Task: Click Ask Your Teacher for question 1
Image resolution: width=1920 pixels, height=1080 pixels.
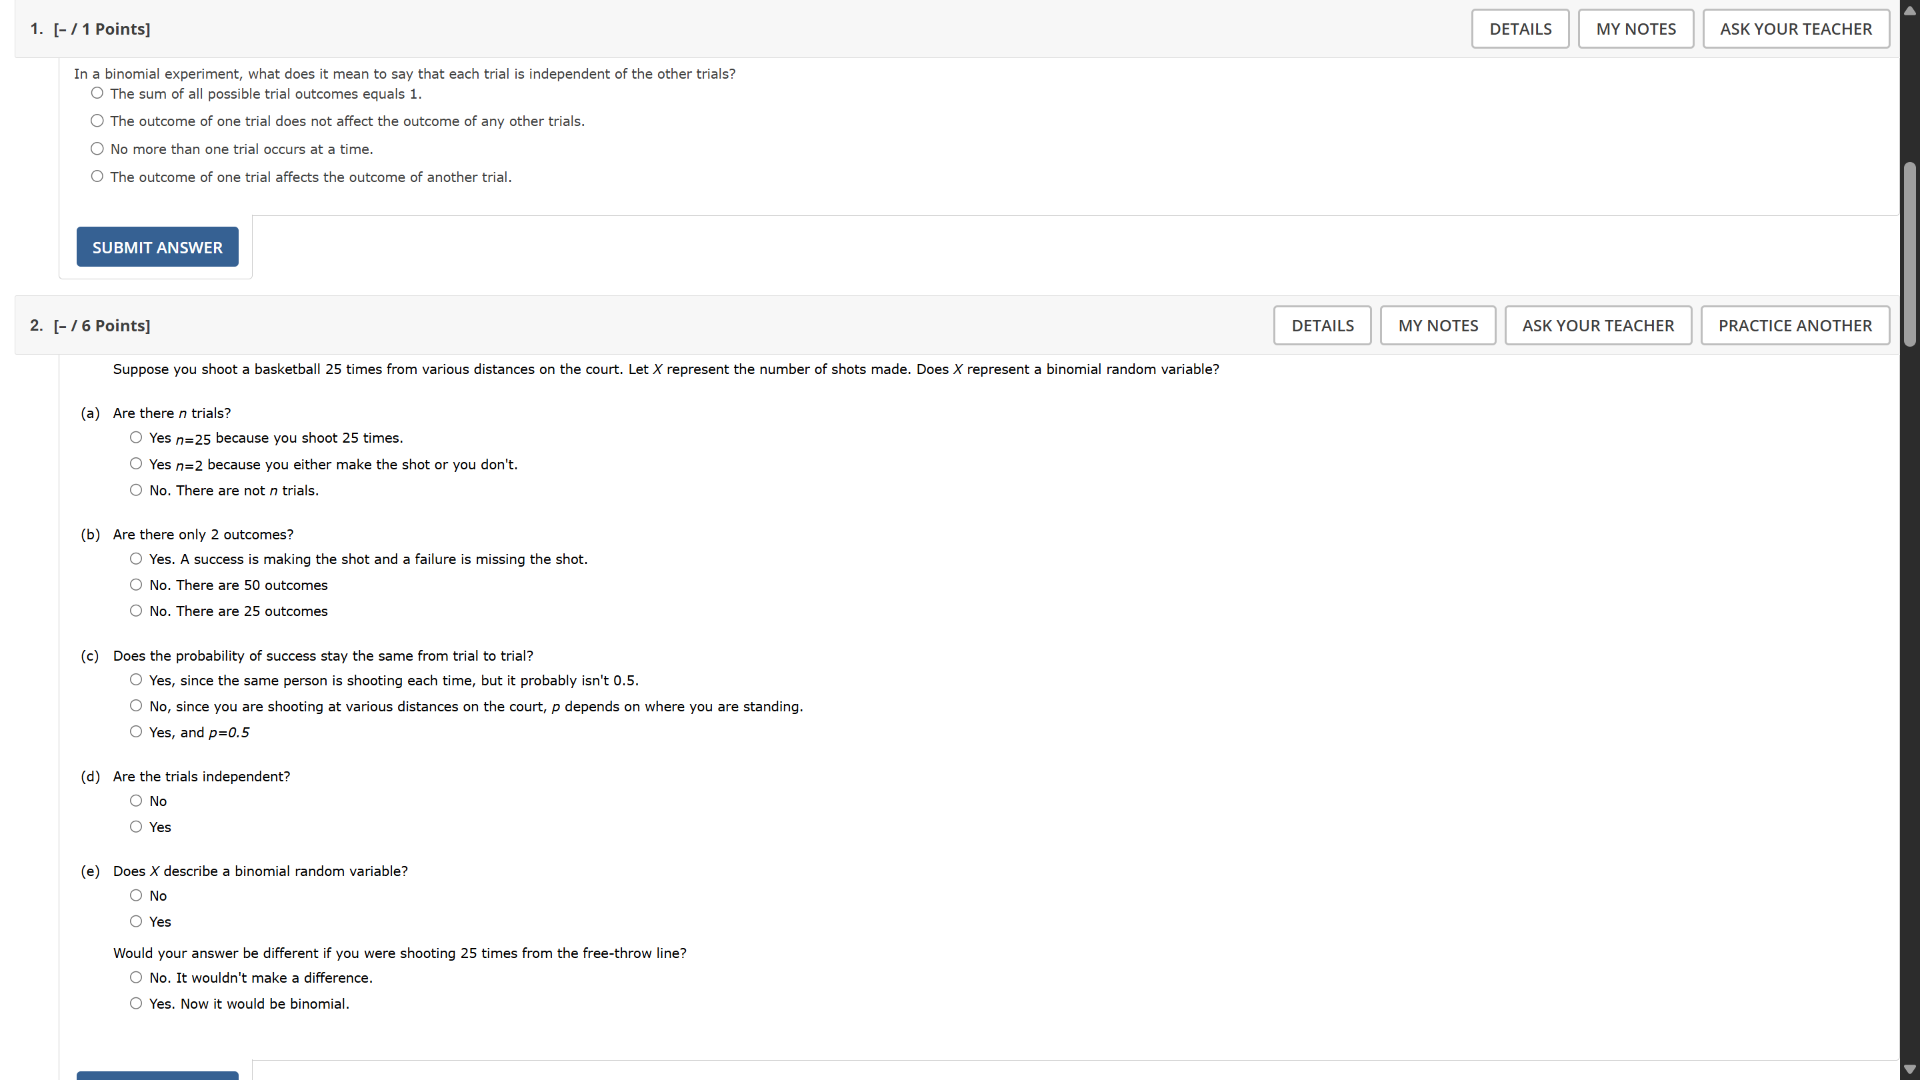Action: coord(1796,29)
